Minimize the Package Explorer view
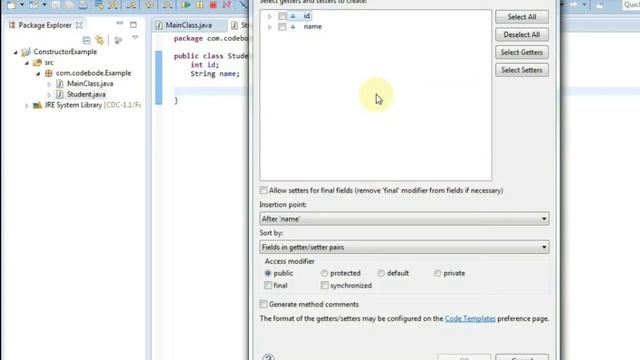Image resolution: width=640 pixels, height=360 pixels. (x=120, y=24)
